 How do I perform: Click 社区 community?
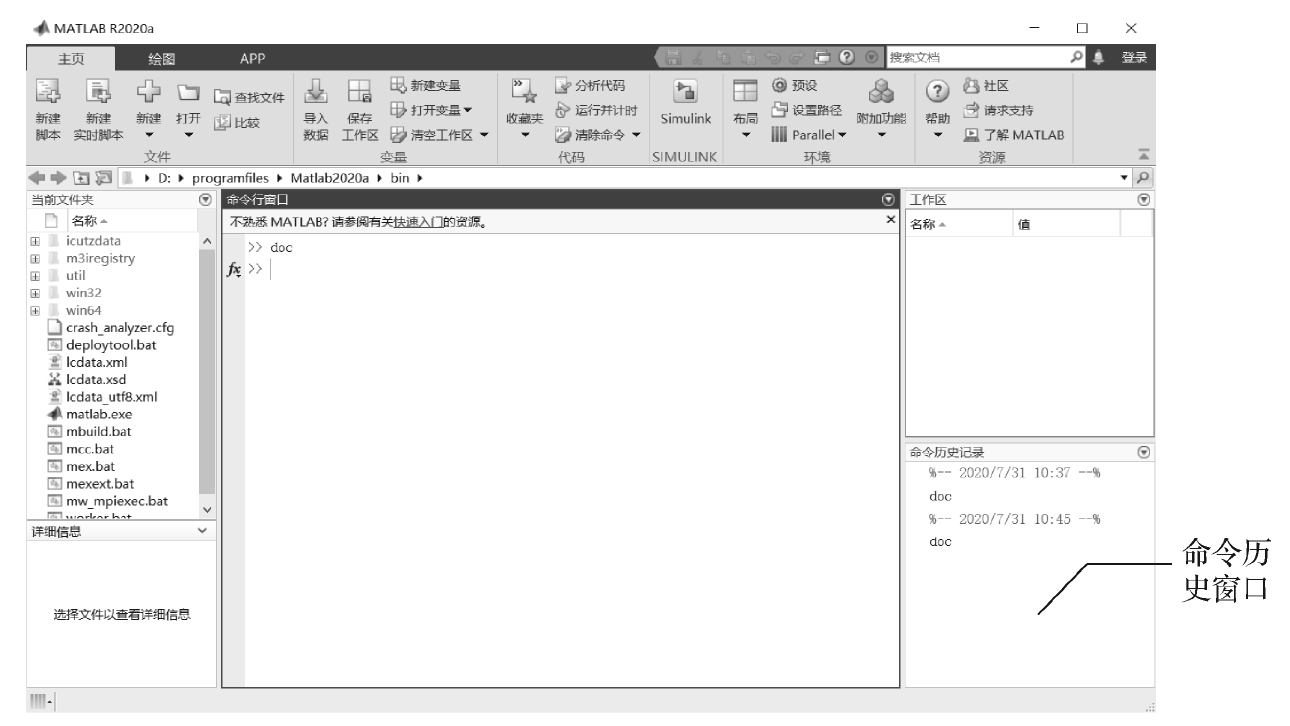(986, 87)
